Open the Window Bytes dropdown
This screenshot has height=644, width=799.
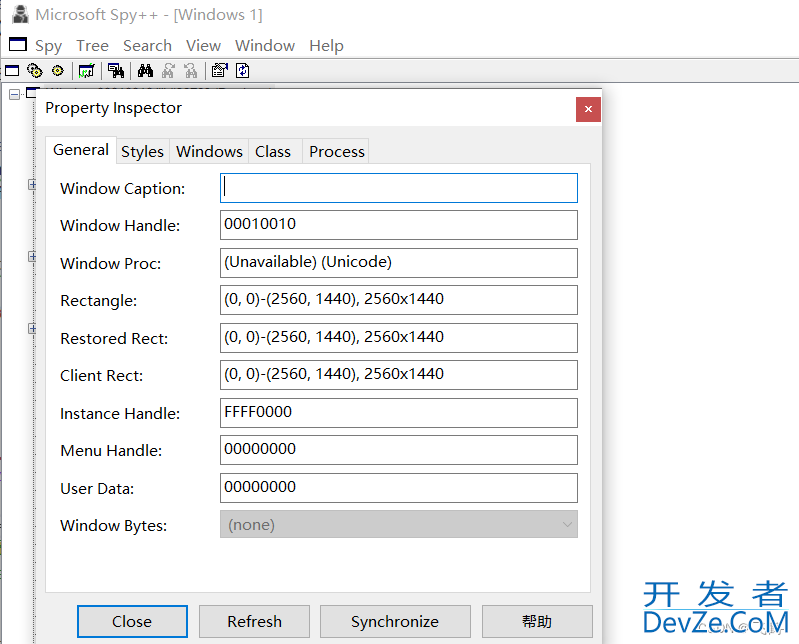point(398,524)
